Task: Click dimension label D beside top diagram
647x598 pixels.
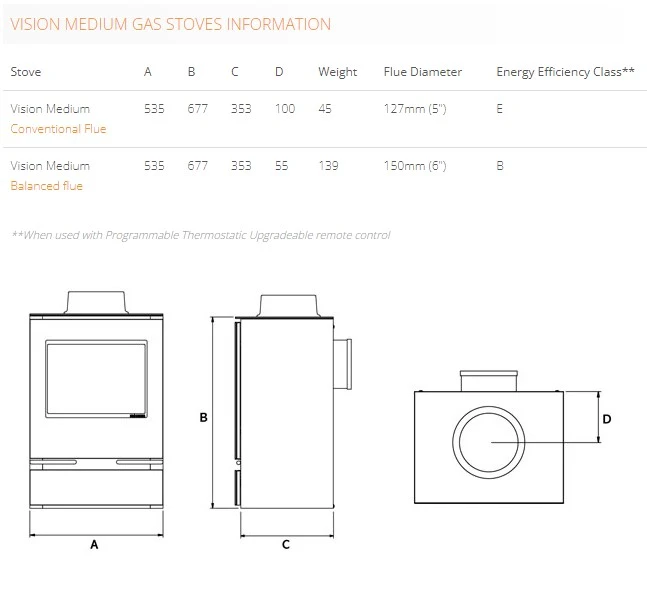Action: [x=607, y=419]
